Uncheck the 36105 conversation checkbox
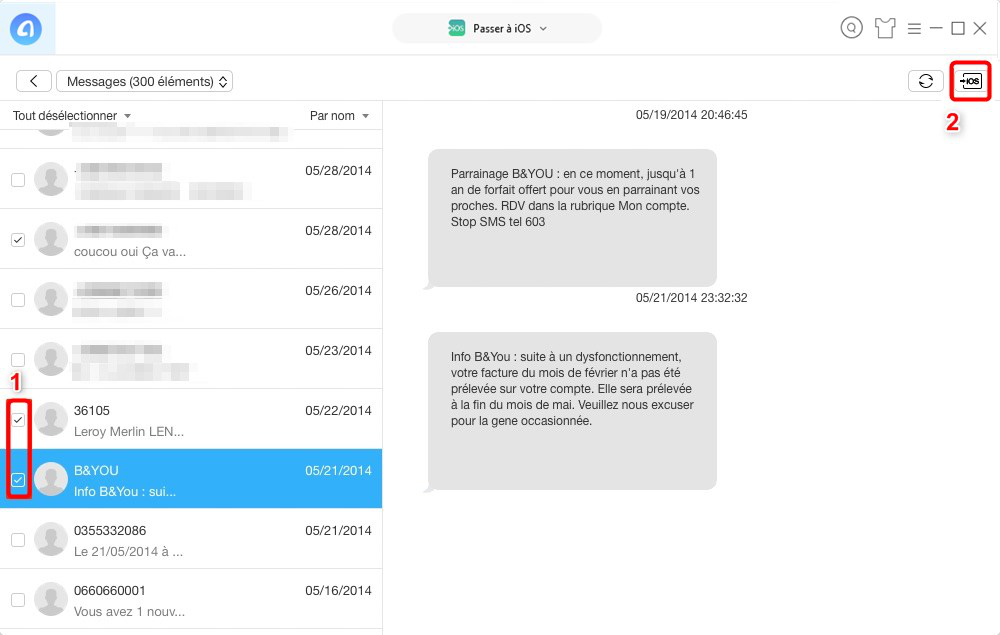This screenshot has height=635, width=1000. [x=17, y=419]
